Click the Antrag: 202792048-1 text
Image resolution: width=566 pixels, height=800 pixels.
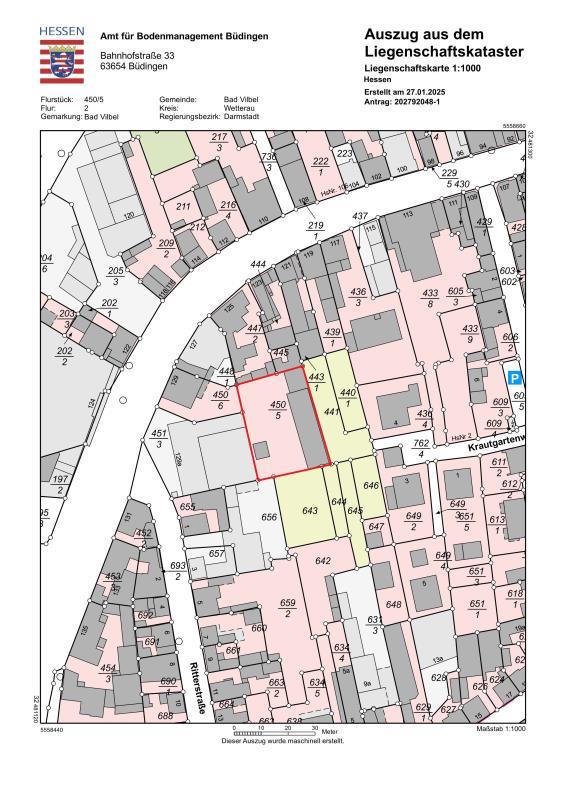coord(402,102)
